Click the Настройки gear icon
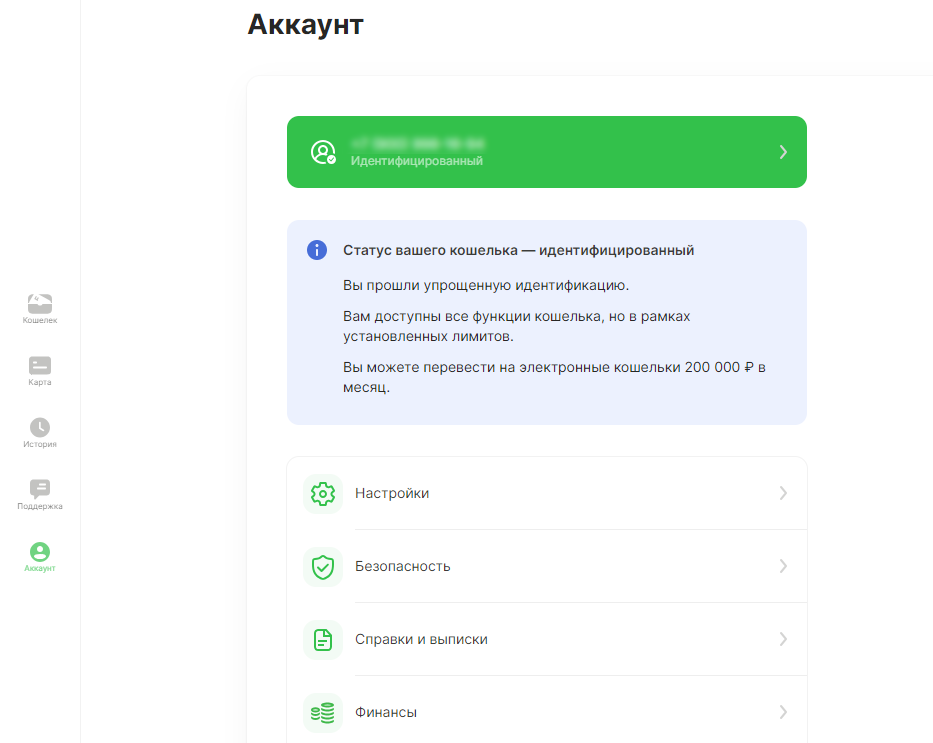Image resolution: width=933 pixels, height=743 pixels. [x=323, y=494]
